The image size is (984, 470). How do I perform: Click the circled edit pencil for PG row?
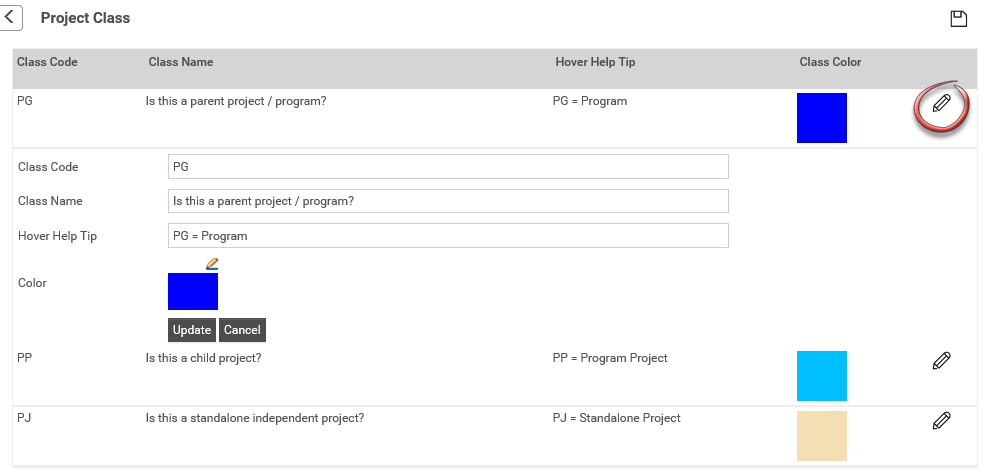coord(941,104)
